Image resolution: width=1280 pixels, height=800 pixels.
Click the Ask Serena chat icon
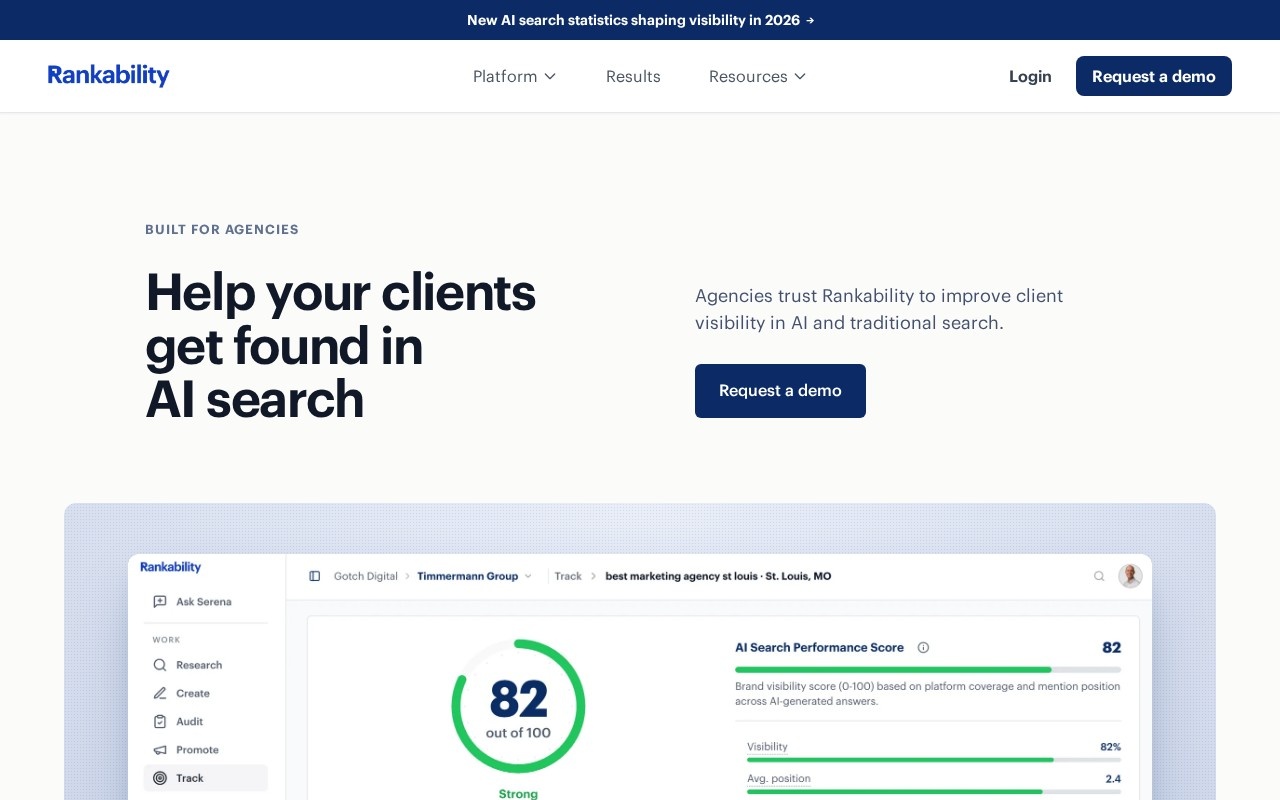click(x=160, y=602)
